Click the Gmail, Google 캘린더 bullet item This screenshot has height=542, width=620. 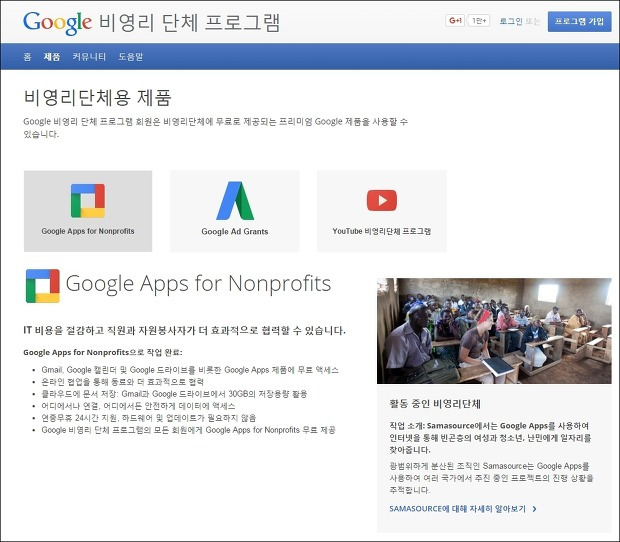[x=190, y=370]
